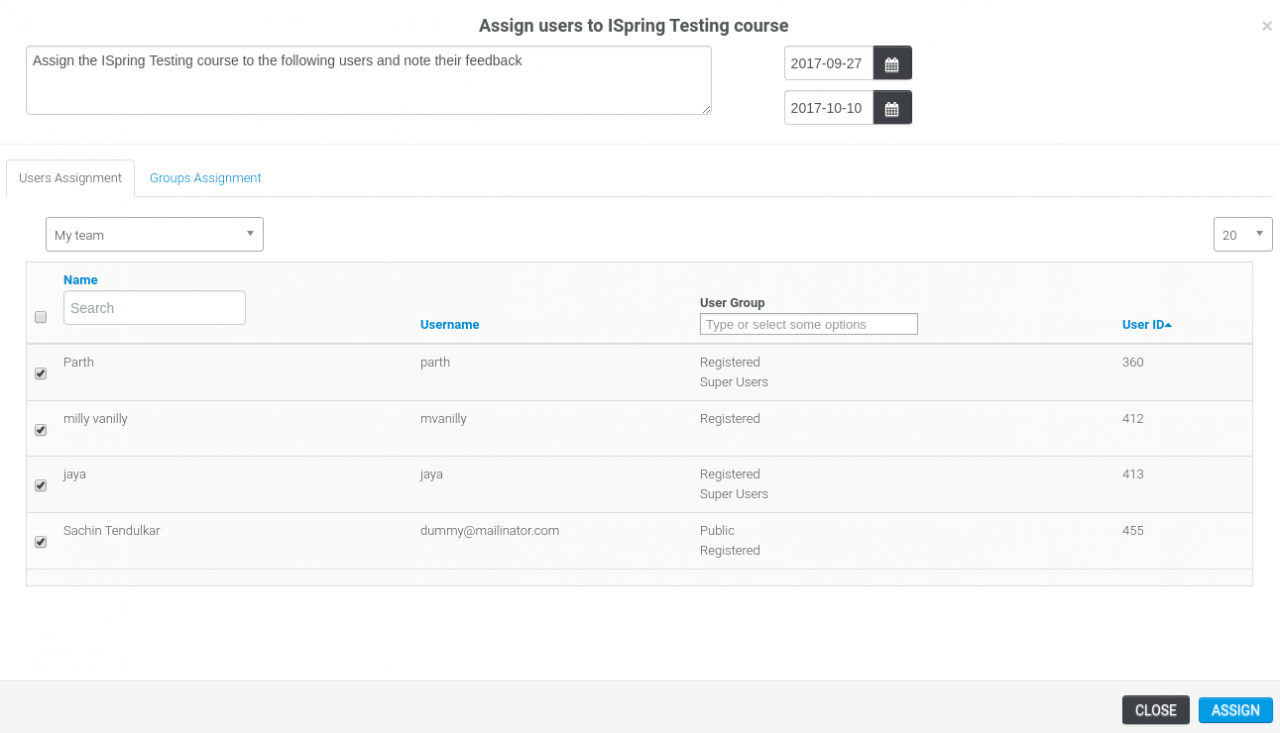This screenshot has width=1280, height=733.
Task: Uncheck the checkbox for Parth
Action: tap(41, 374)
